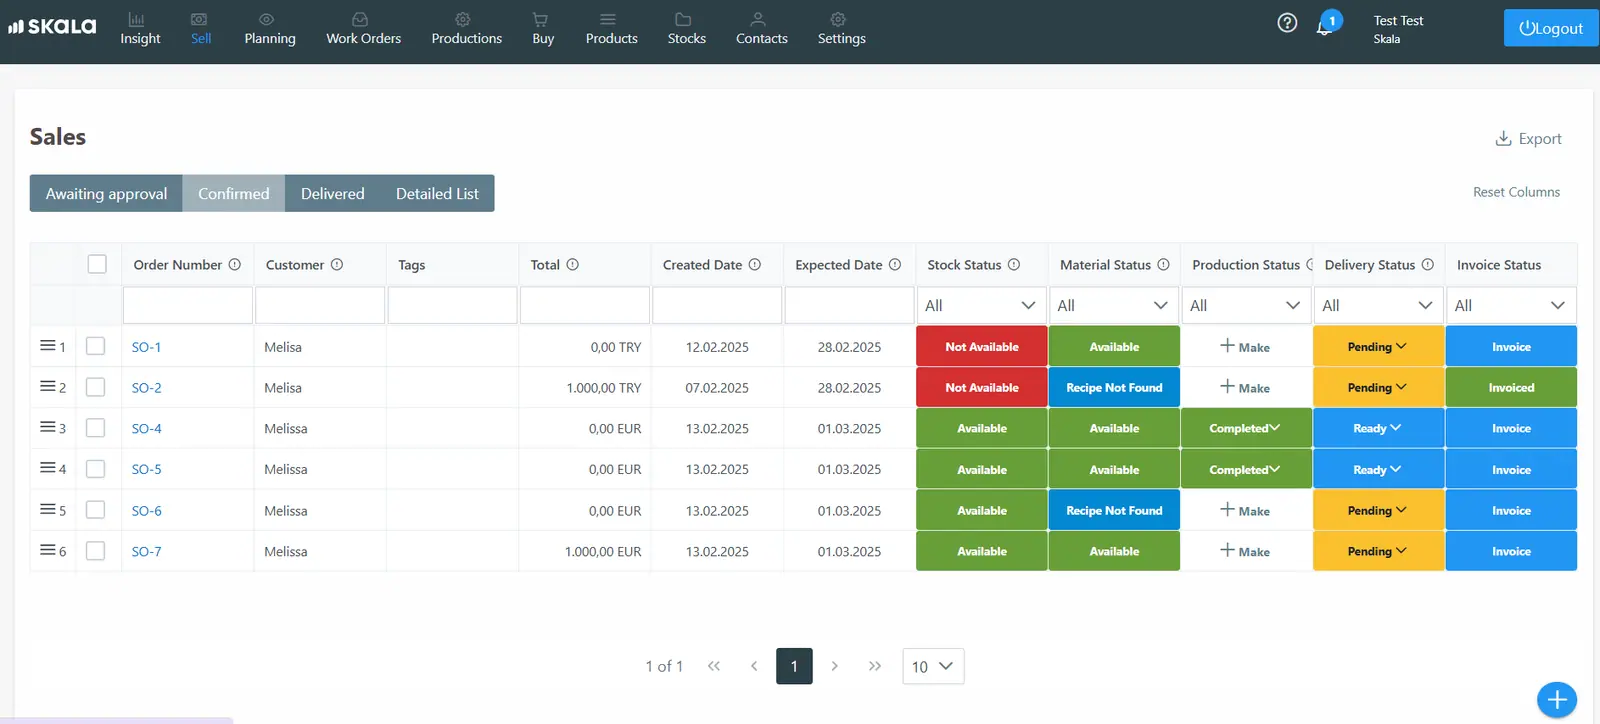Check the box for order SO-7
This screenshot has height=724, width=1600.
pos(96,551)
